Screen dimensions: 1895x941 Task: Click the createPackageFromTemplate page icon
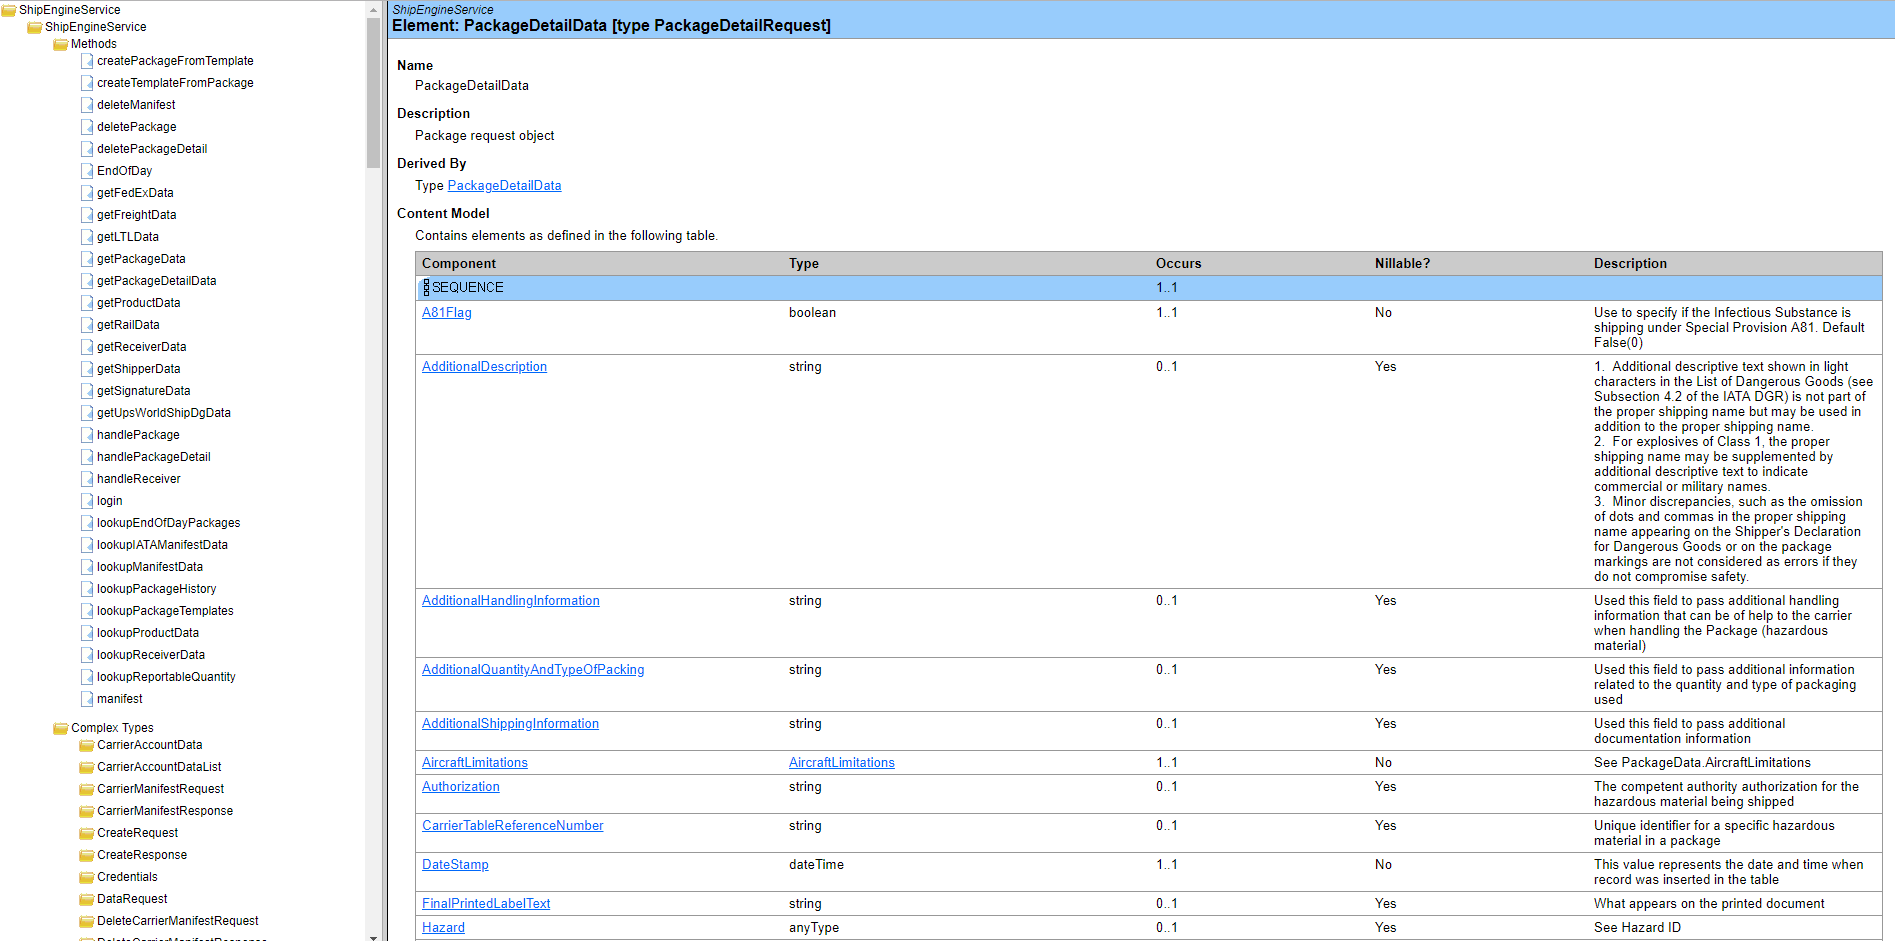coord(87,61)
